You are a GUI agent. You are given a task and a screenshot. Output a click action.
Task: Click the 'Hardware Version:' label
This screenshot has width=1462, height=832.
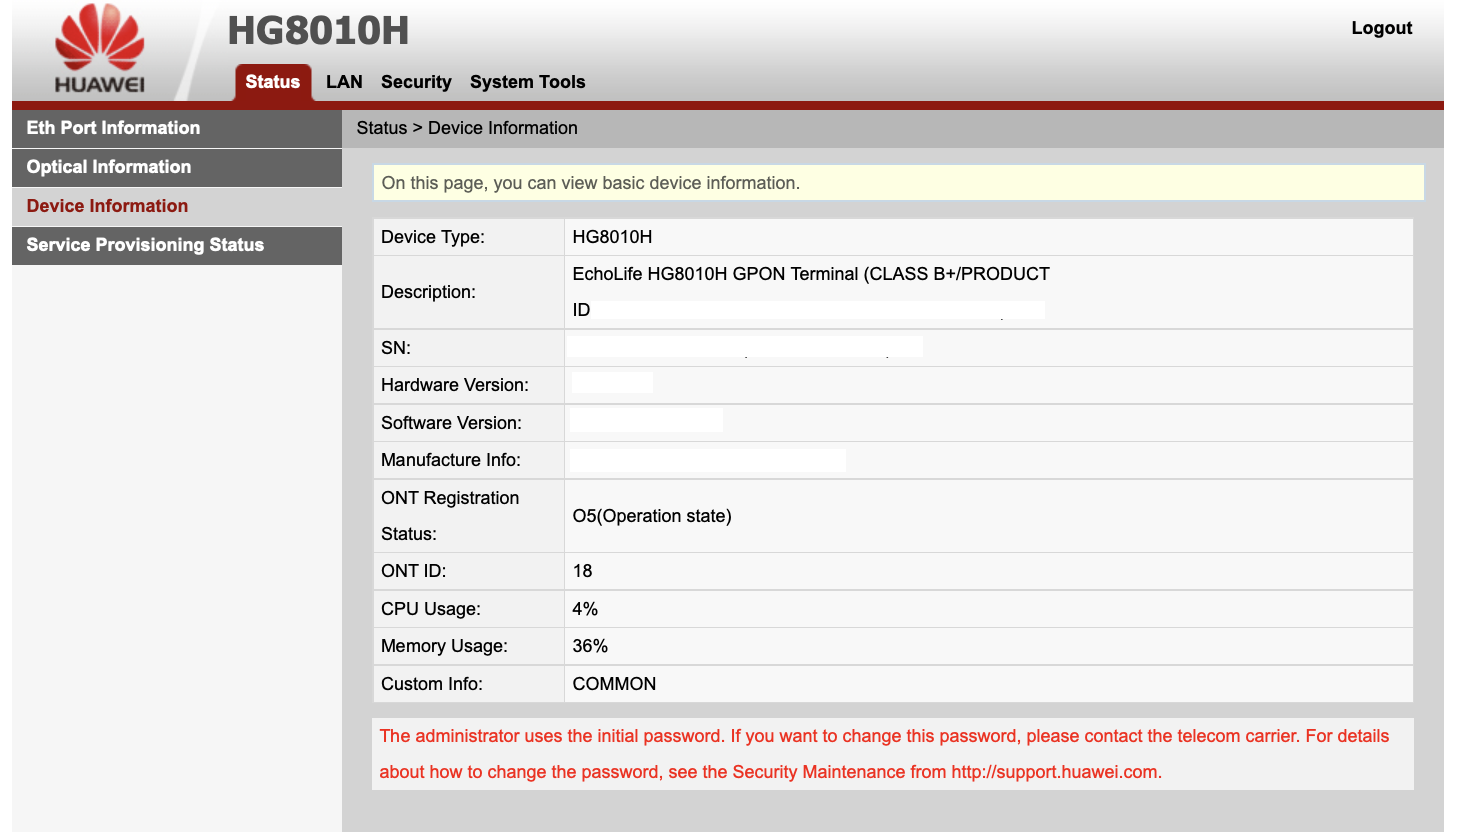(455, 385)
